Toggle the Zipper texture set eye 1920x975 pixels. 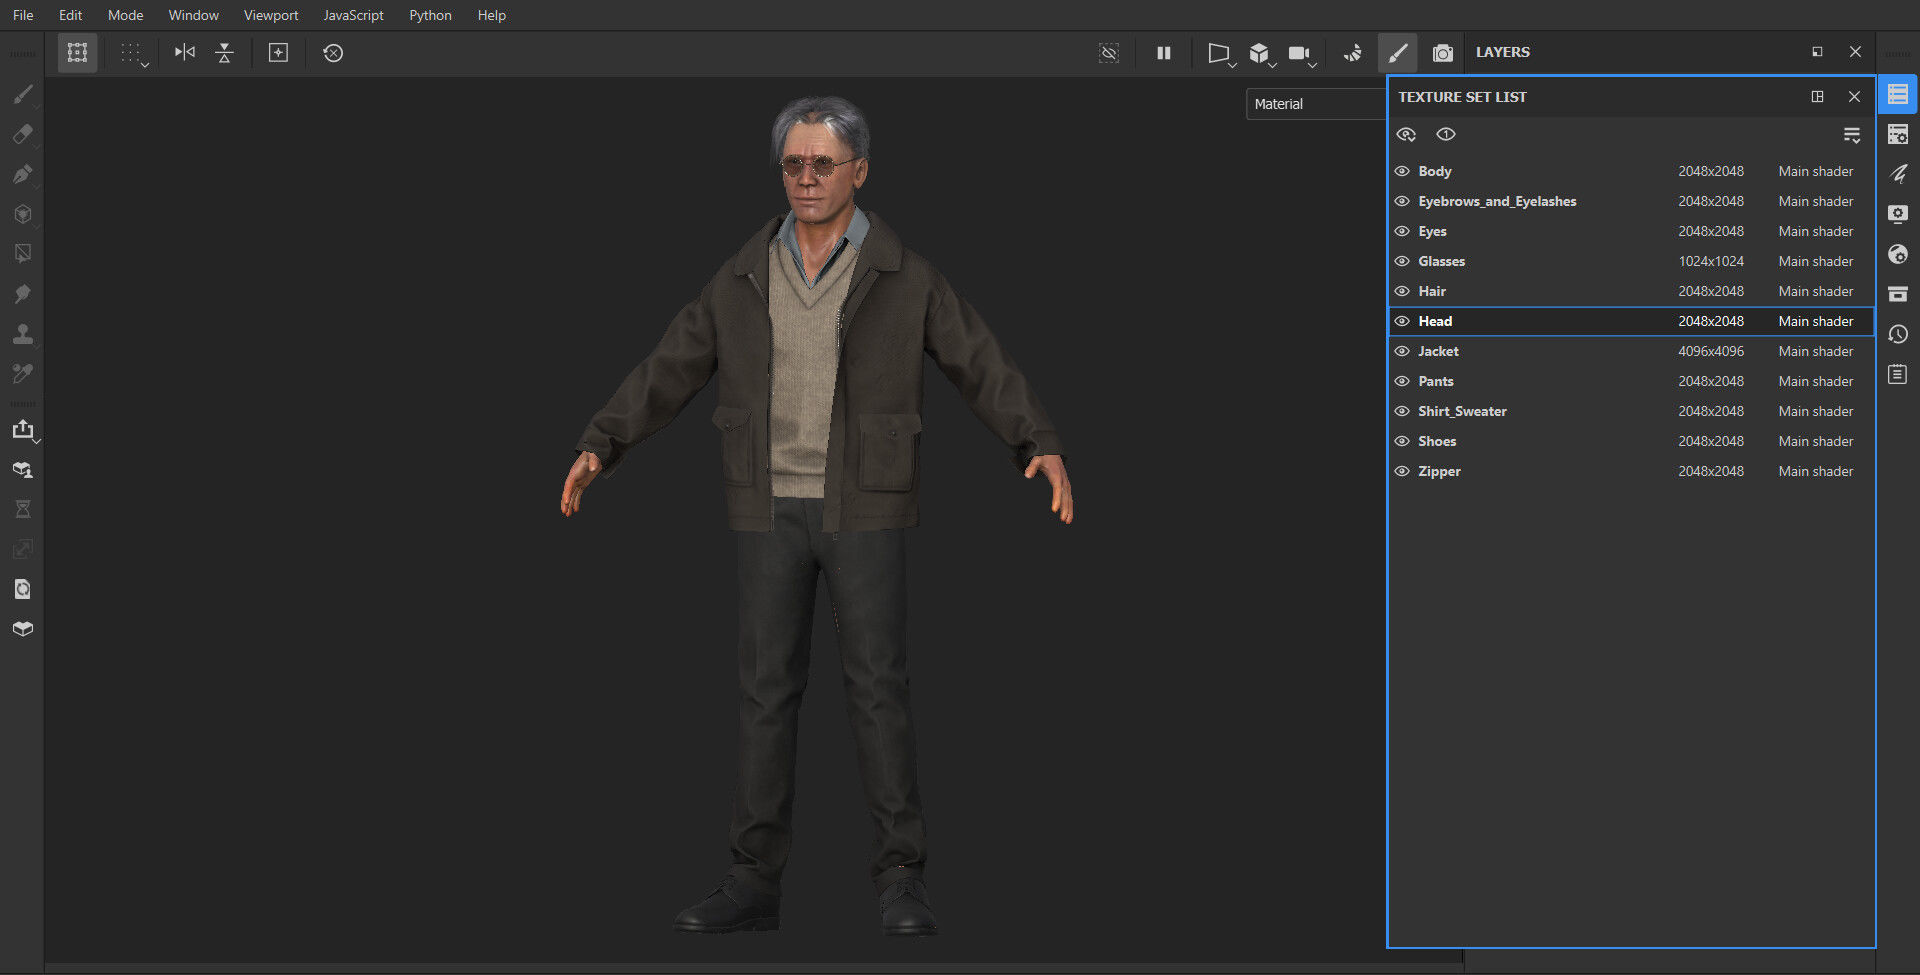(x=1402, y=471)
